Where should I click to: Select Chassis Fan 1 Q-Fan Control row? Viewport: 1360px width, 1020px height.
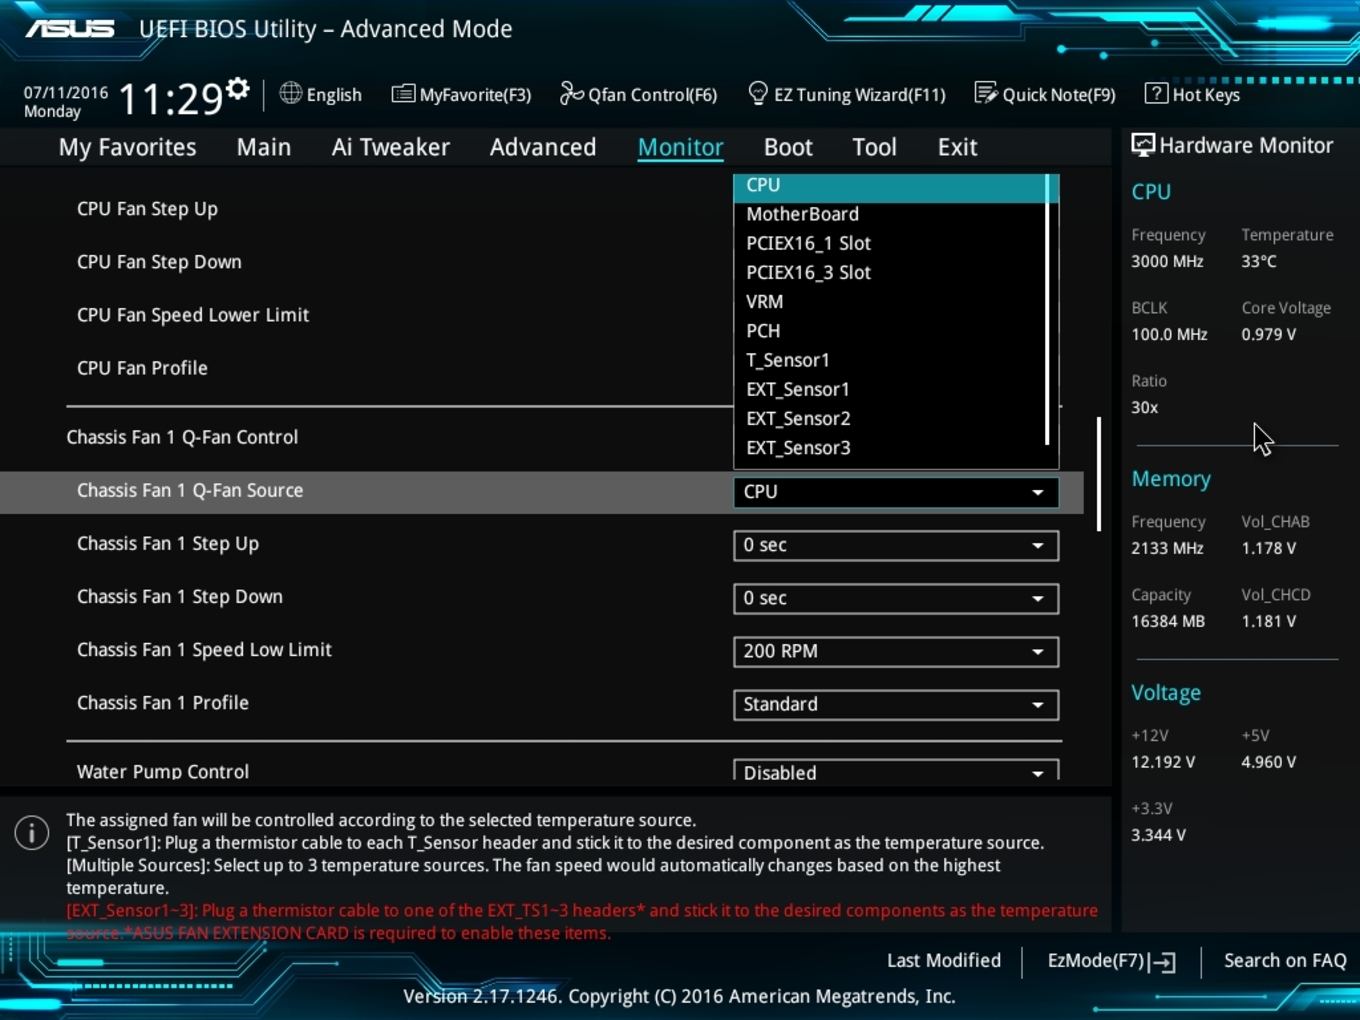(x=182, y=437)
